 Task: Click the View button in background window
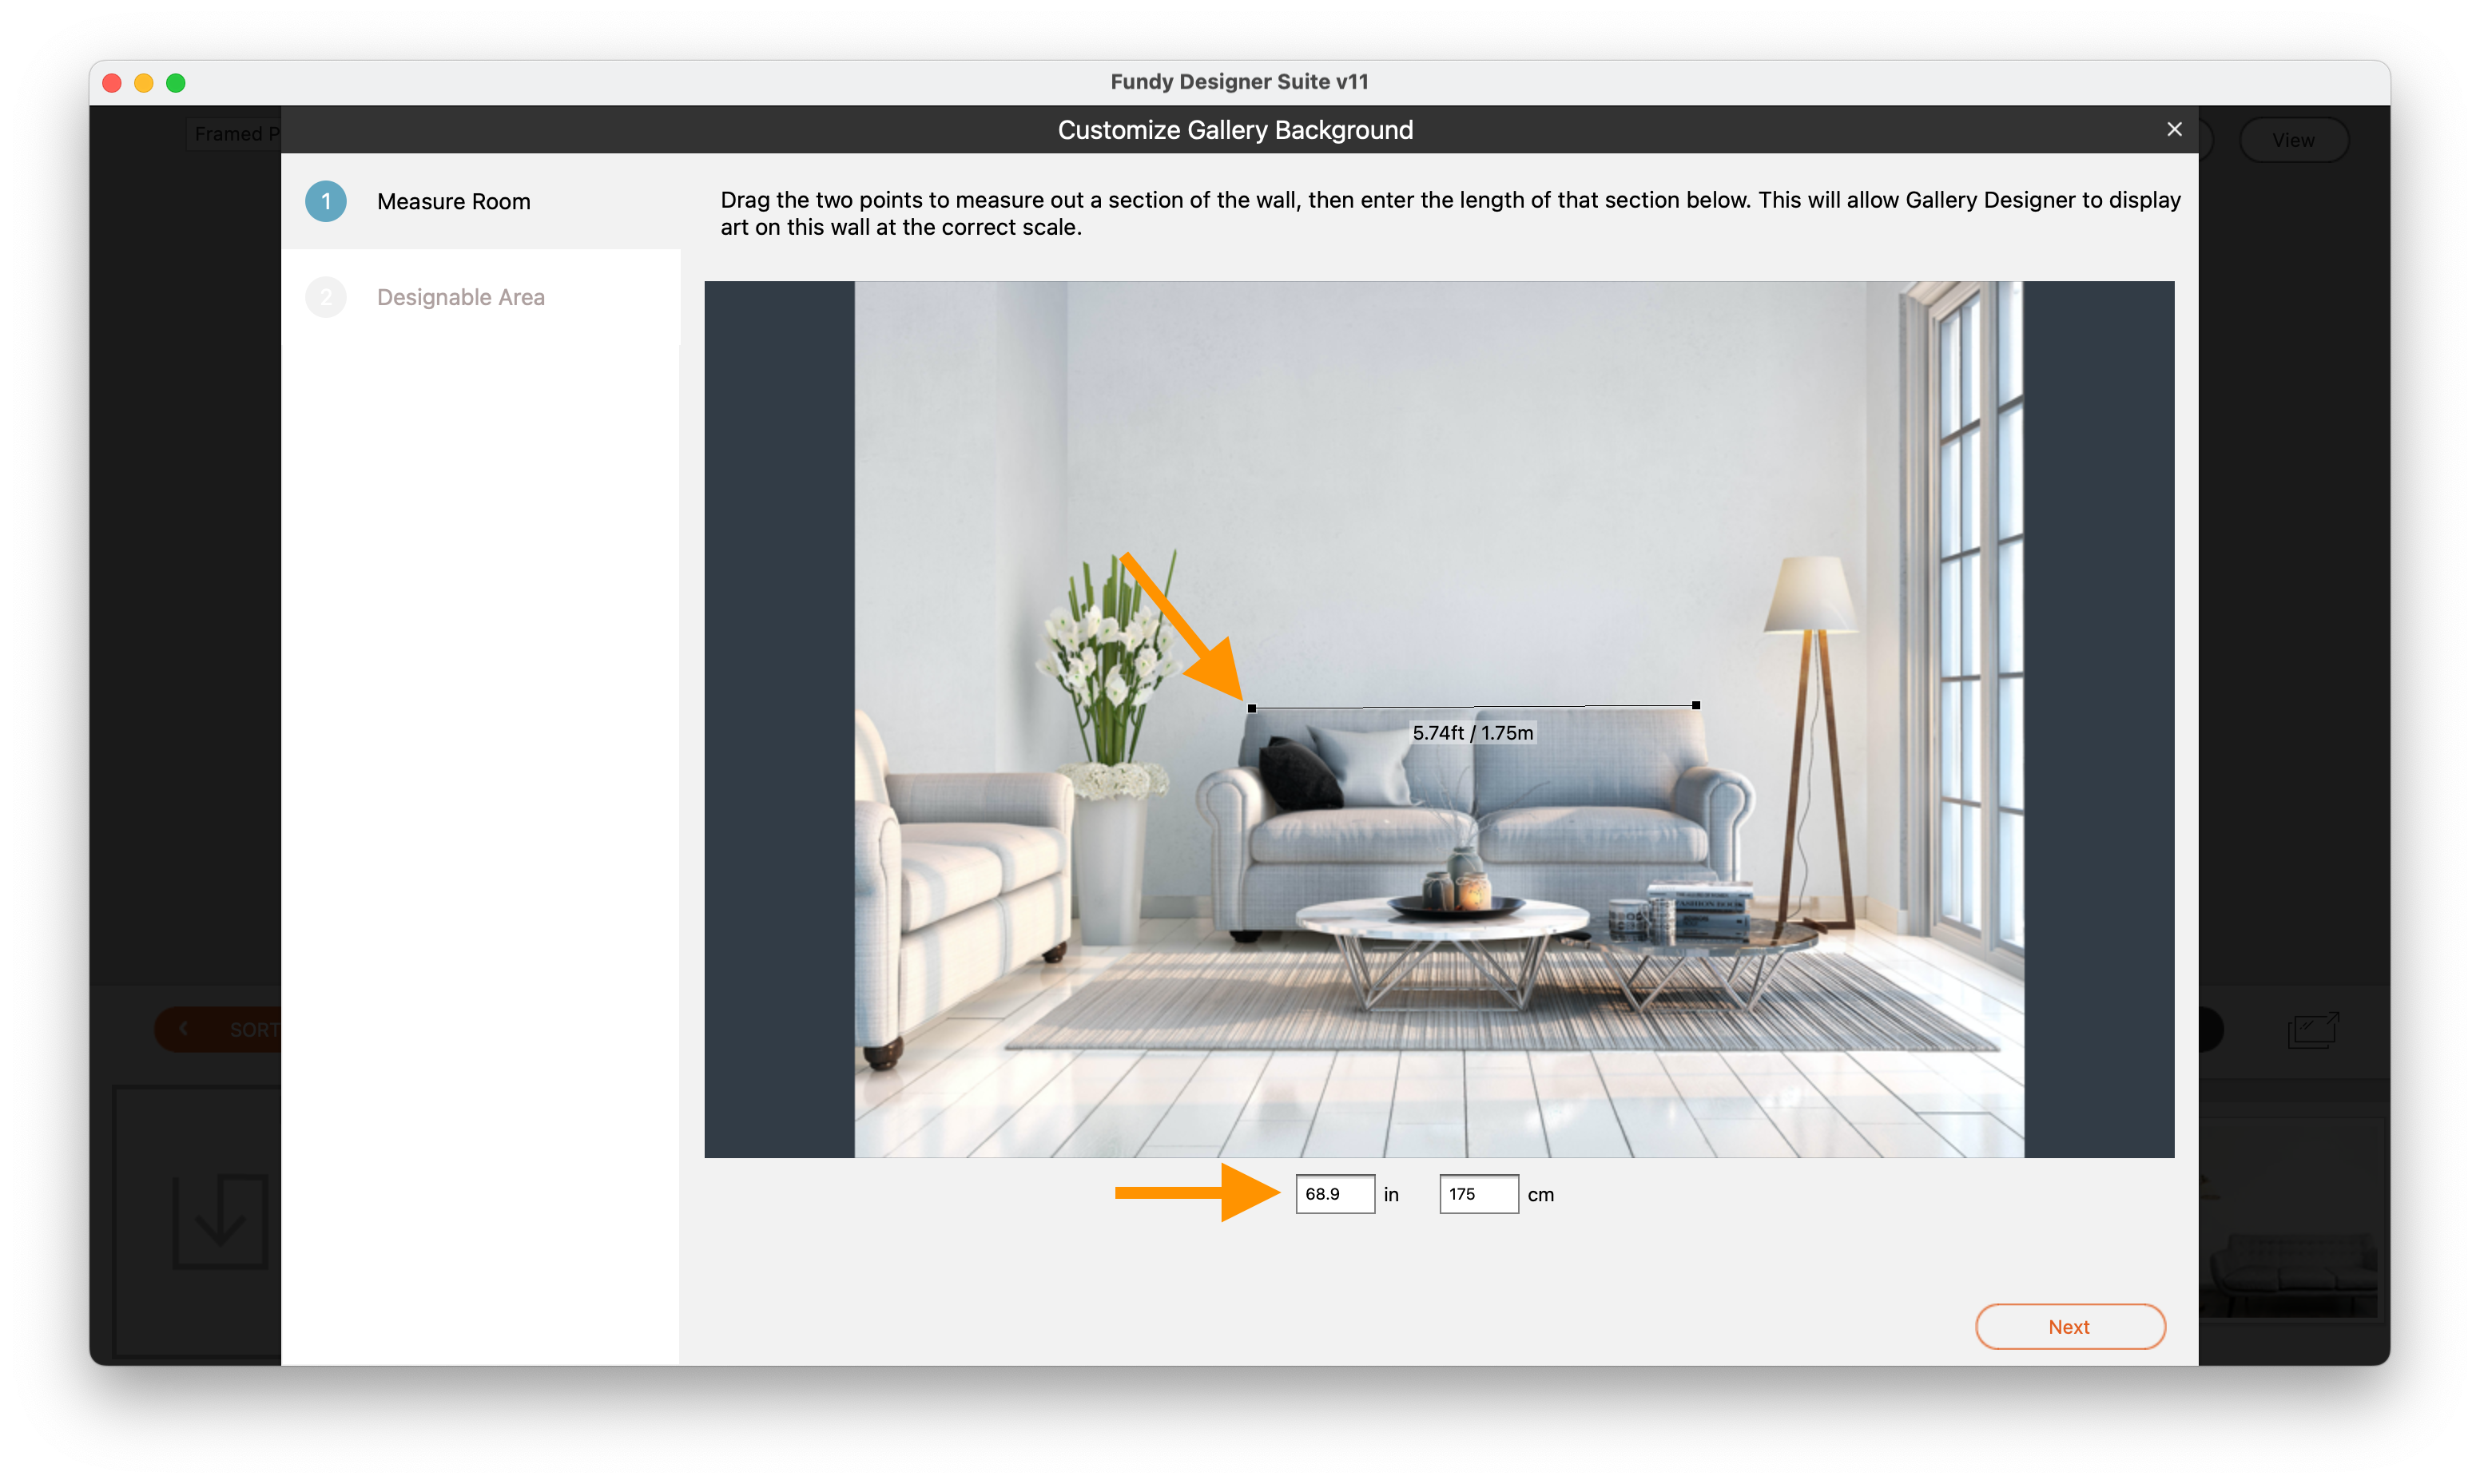(x=2292, y=140)
